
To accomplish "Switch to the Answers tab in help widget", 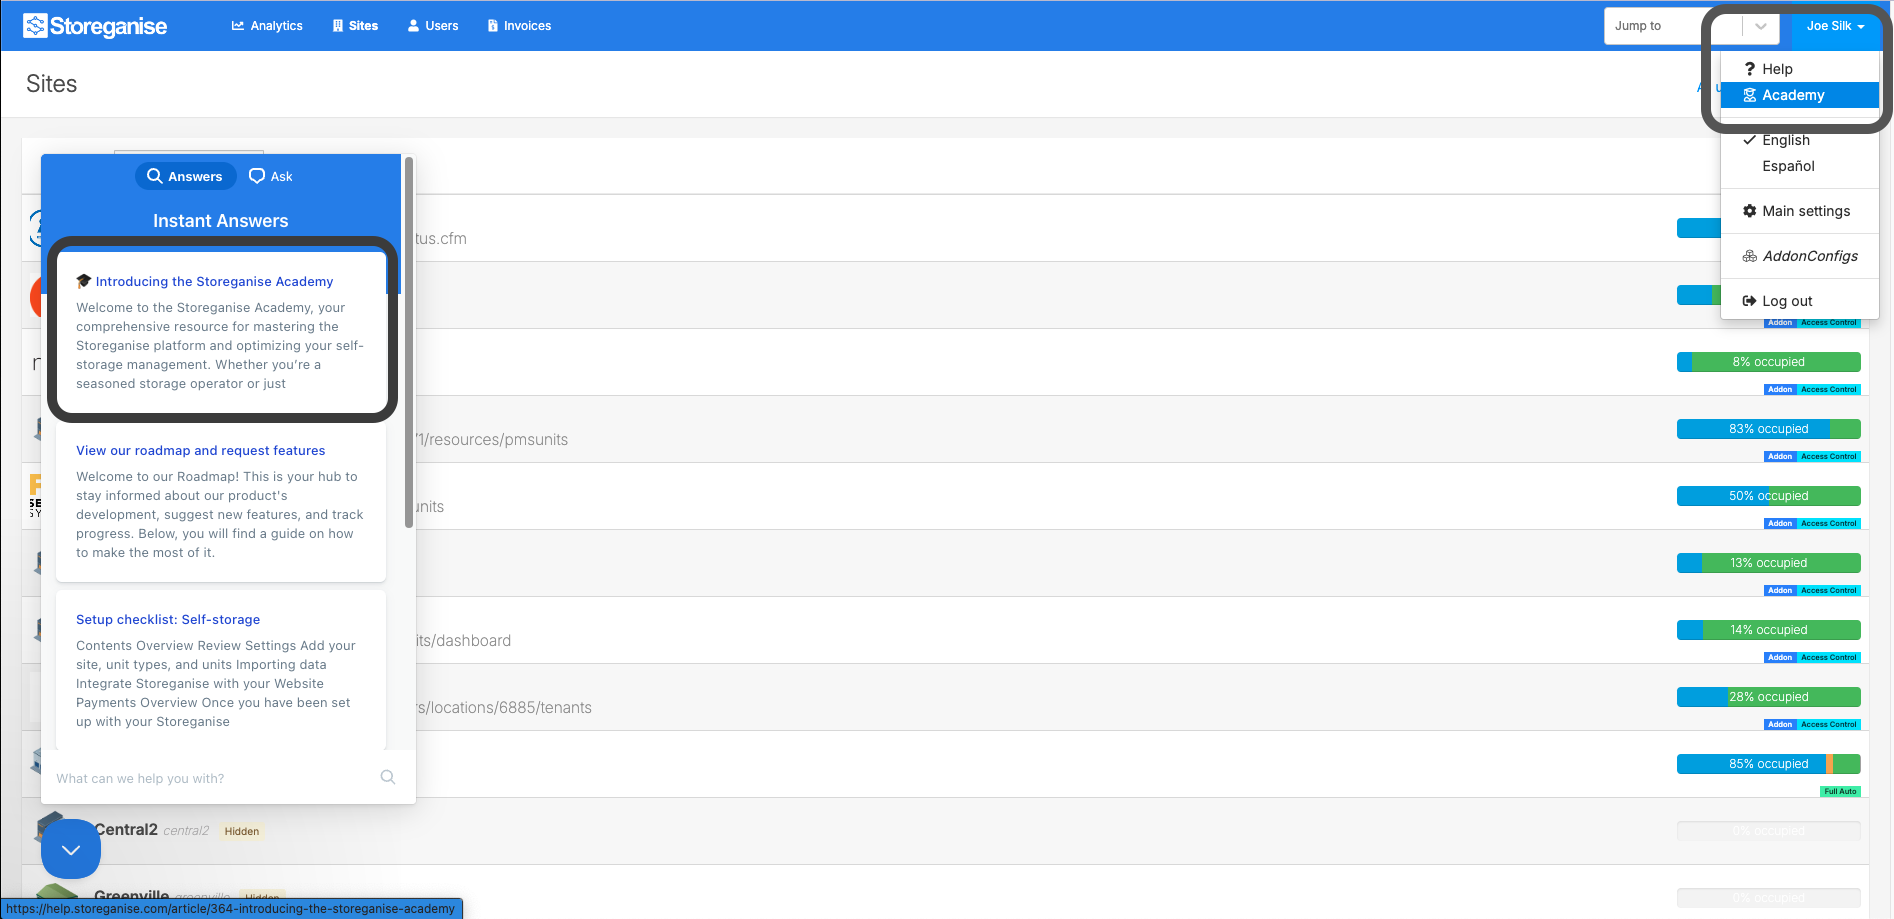I will click(185, 176).
